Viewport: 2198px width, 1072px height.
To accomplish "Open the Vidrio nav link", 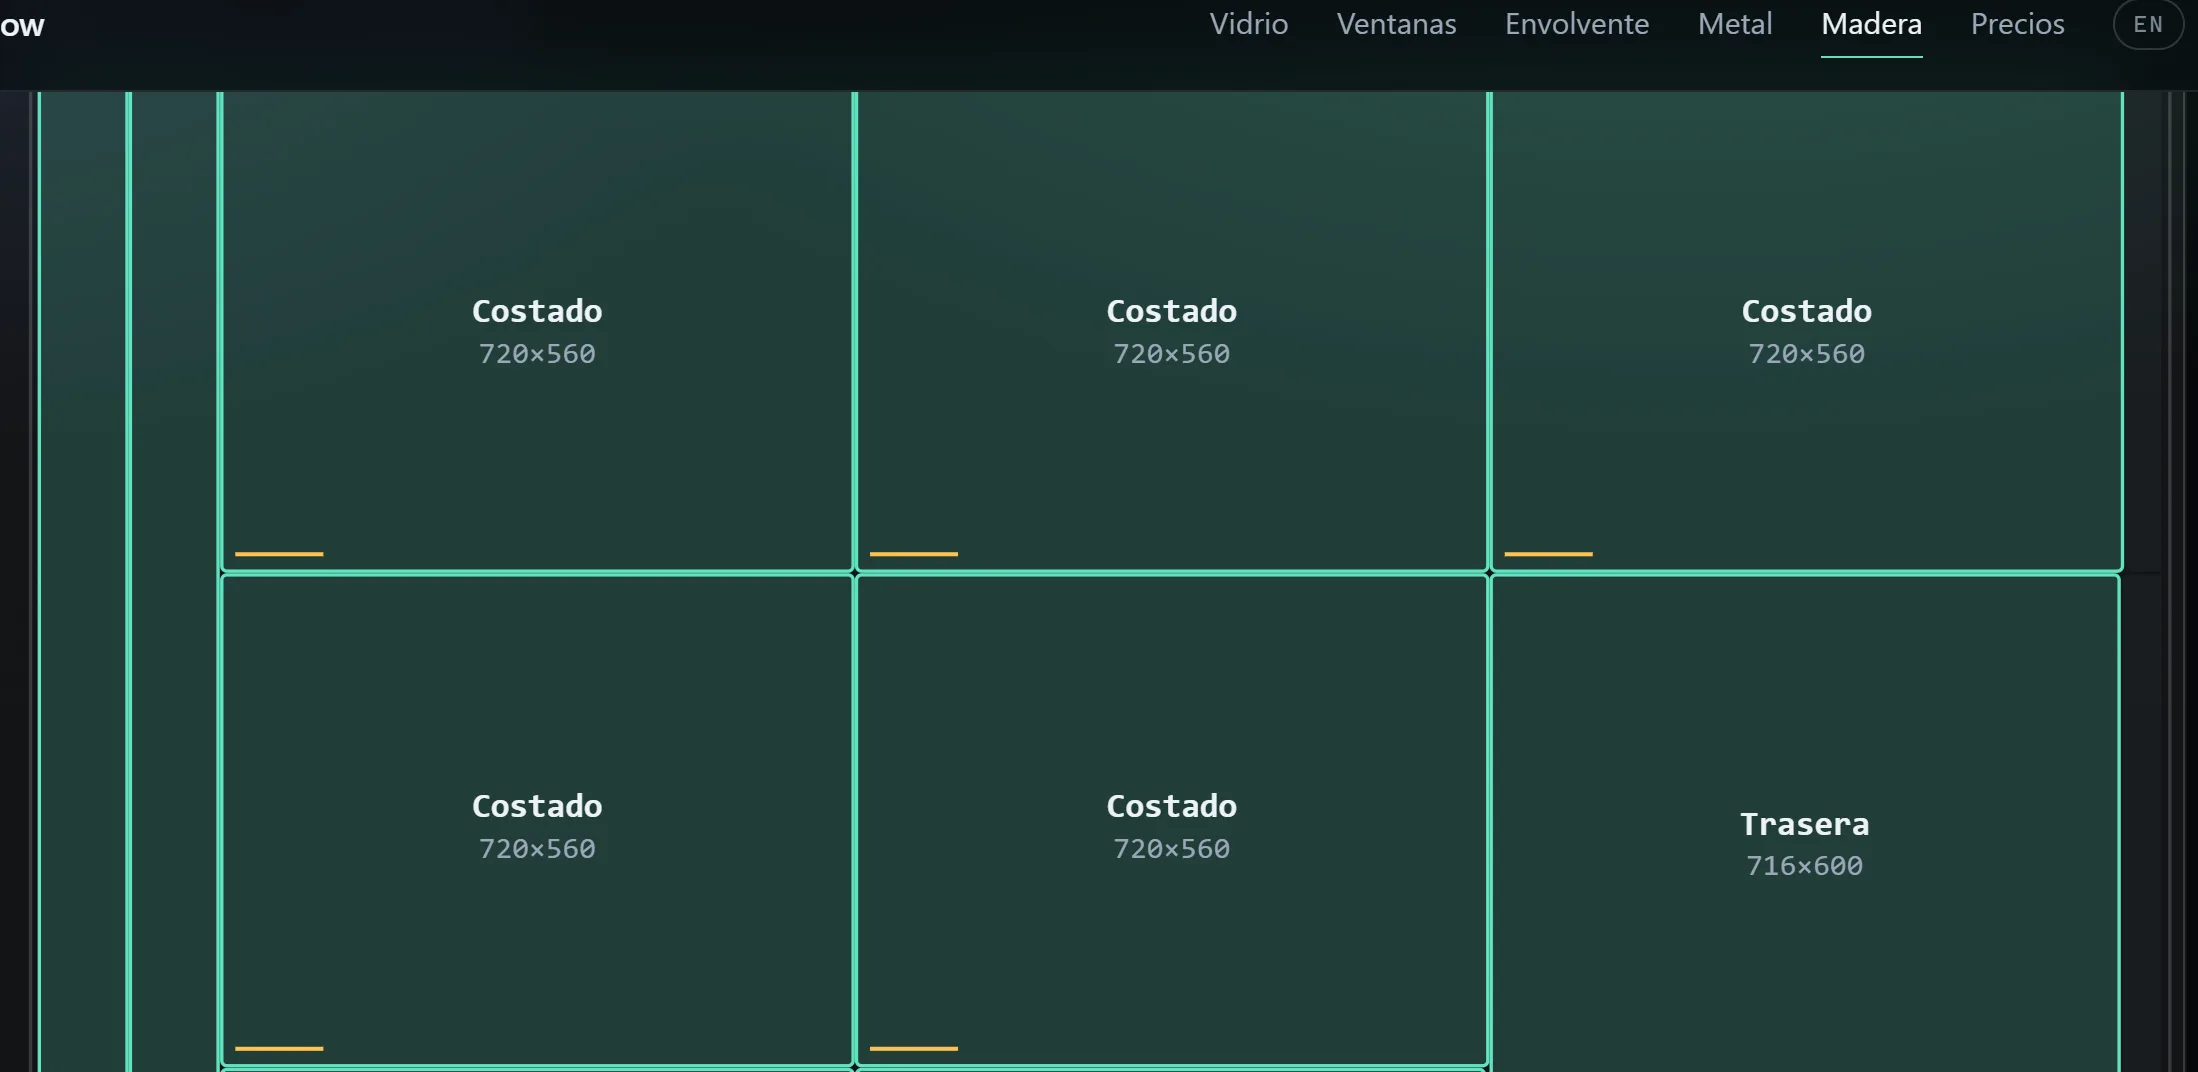I will pos(1248,24).
